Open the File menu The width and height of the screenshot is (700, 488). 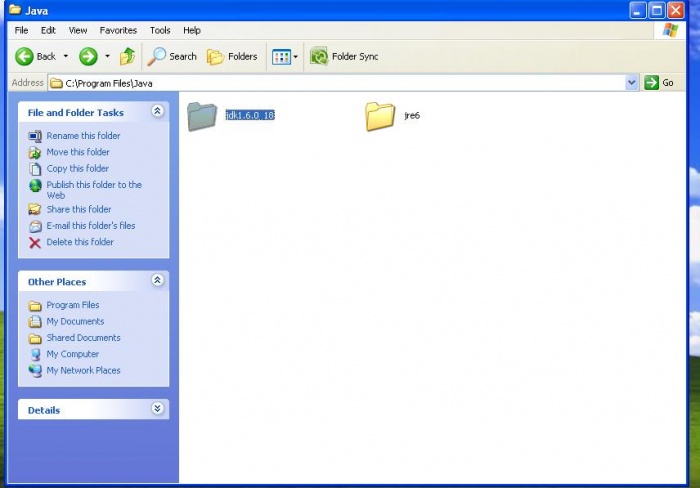pos(21,30)
